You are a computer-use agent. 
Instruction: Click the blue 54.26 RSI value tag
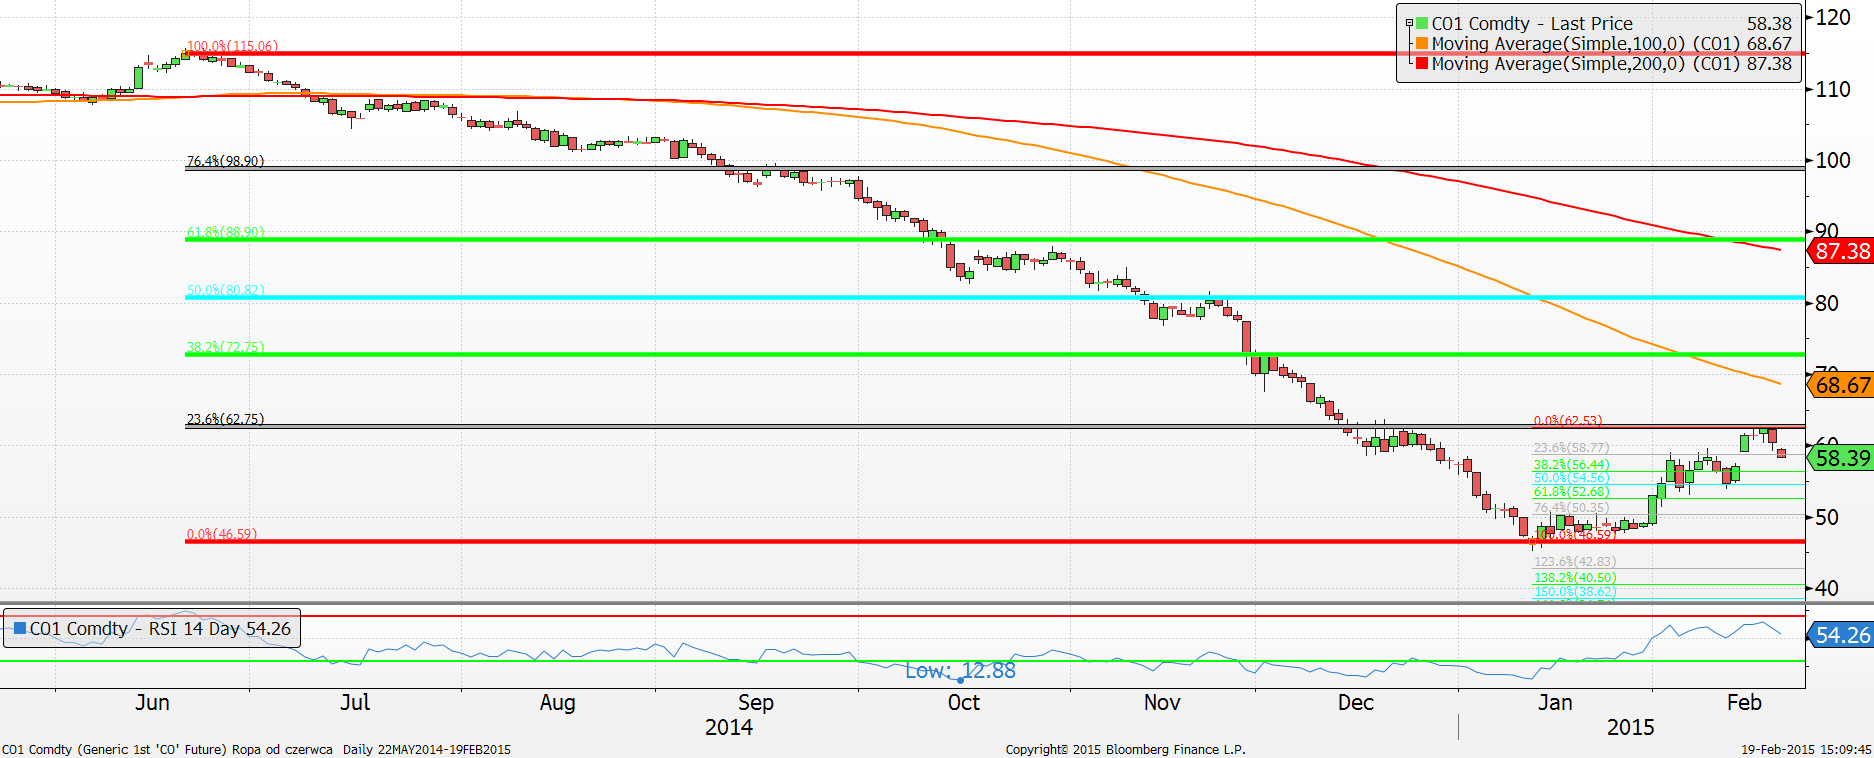click(x=1841, y=635)
